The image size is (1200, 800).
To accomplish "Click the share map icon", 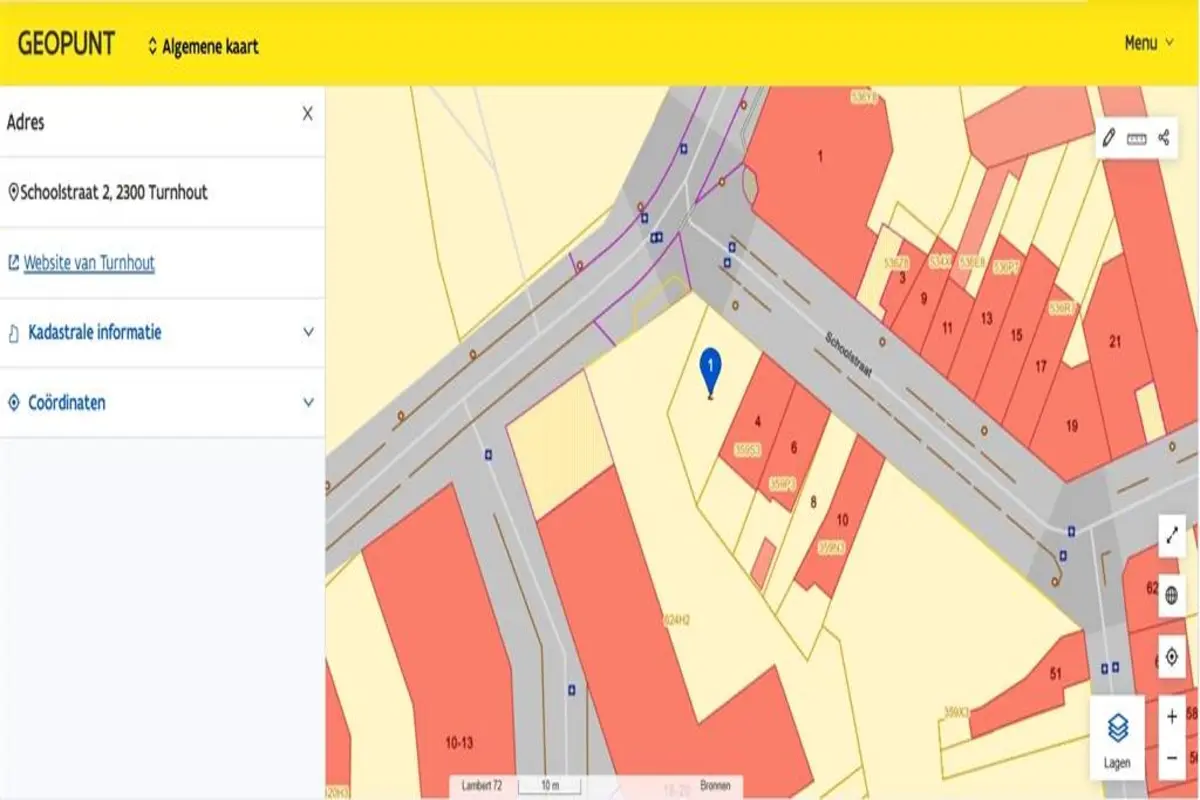I will pyautogui.click(x=1164, y=139).
